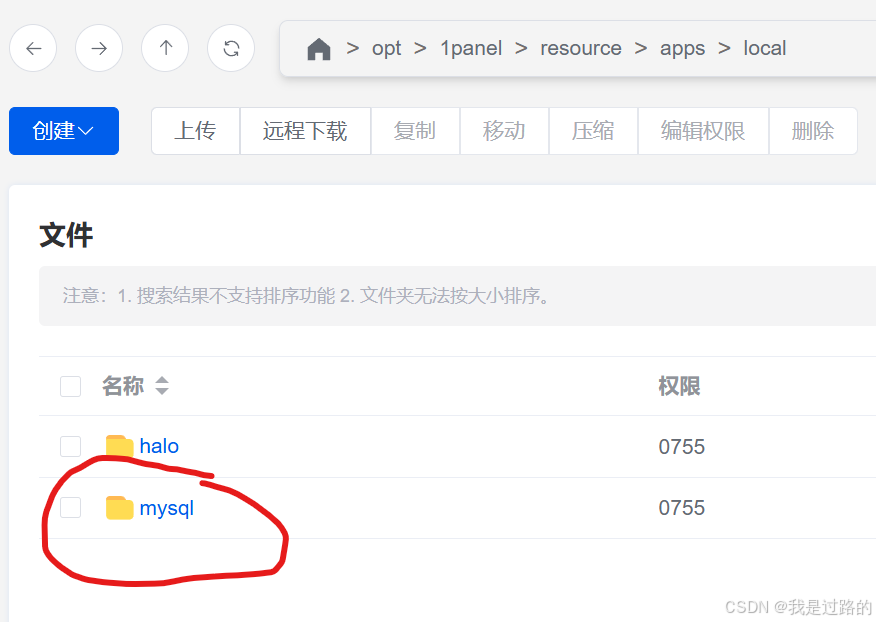Viewport: 876px width, 622px height.
Task: Open the mysql folder link
Action: point(166,509)
